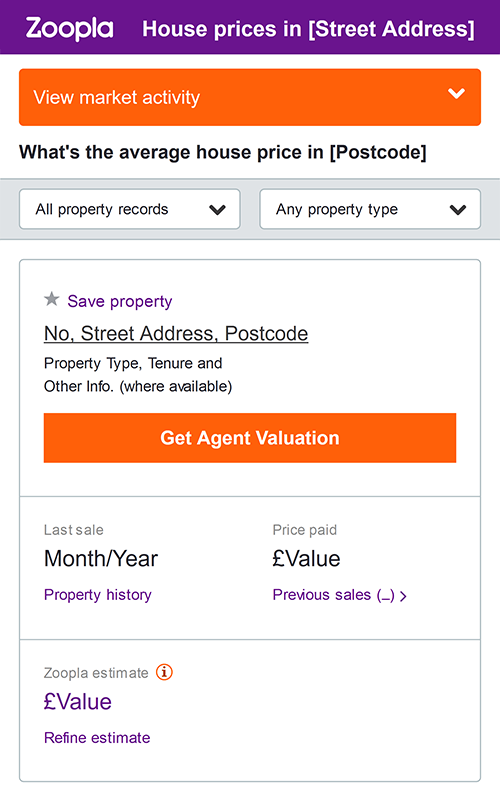
Task: Click the Zoopla logo
Action: tap(70, 29)
